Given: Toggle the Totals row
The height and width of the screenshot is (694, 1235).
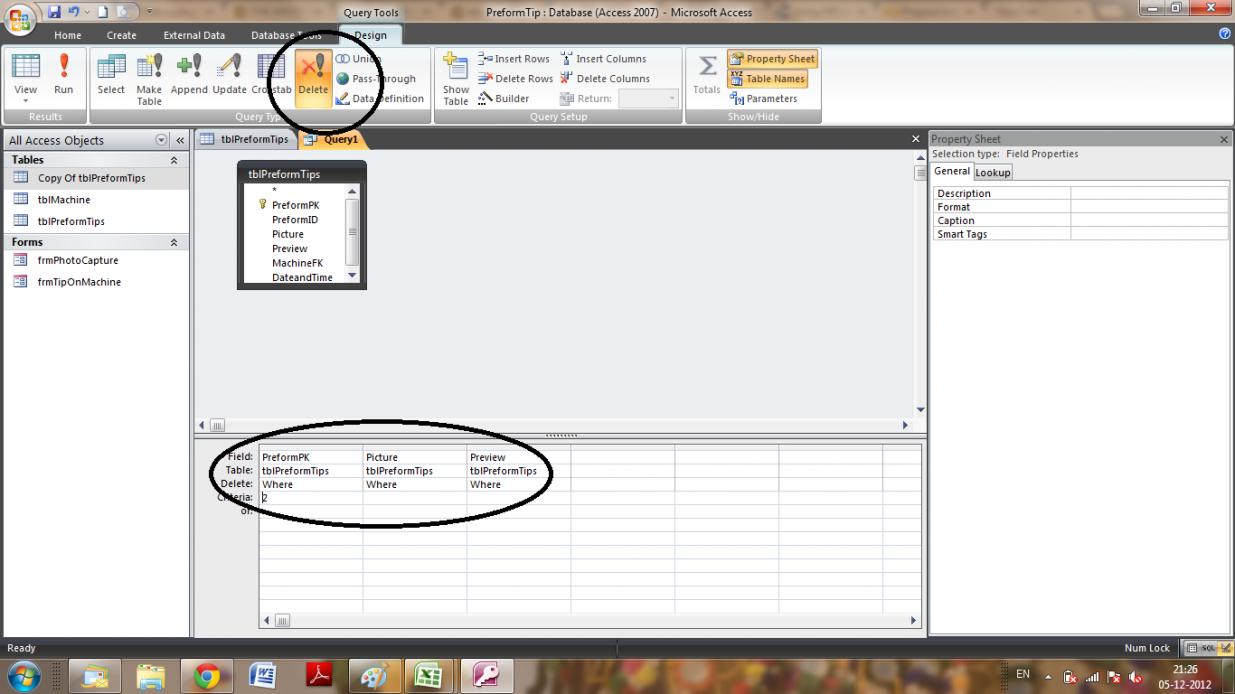Looking at the screenshot, I should coord(707,77).
